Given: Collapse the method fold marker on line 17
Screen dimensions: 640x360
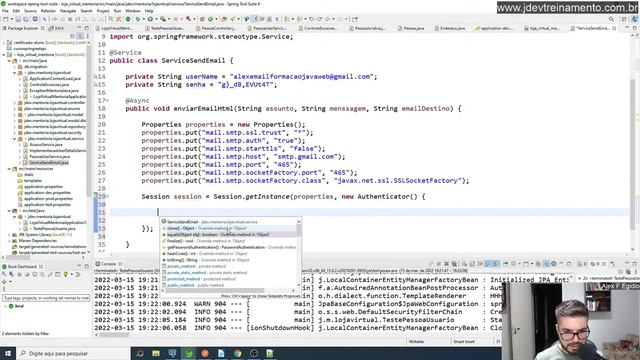Looking at the screenshot, I should 107,100.
